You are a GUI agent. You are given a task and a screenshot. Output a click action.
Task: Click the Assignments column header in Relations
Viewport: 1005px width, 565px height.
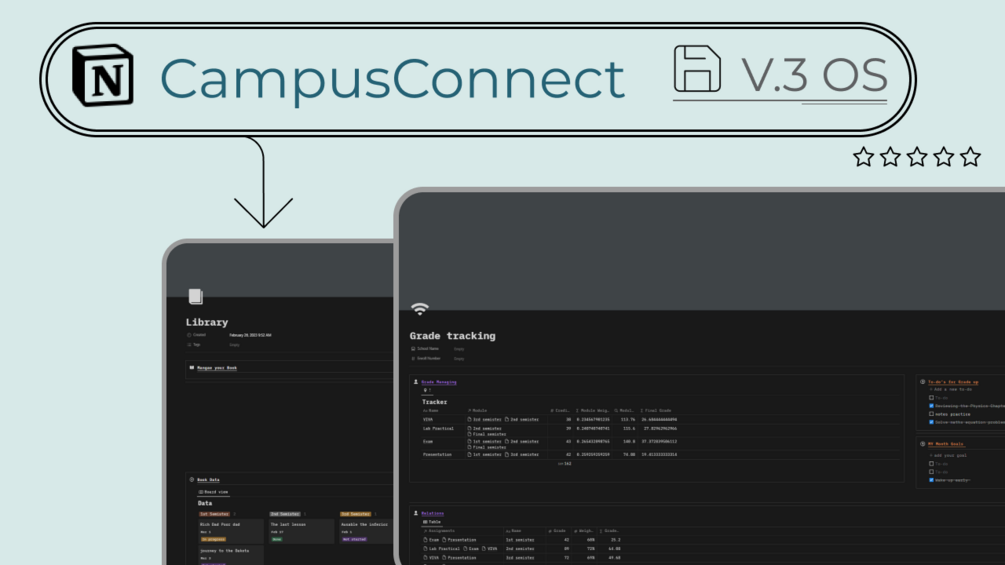click(x=439, y=531)
